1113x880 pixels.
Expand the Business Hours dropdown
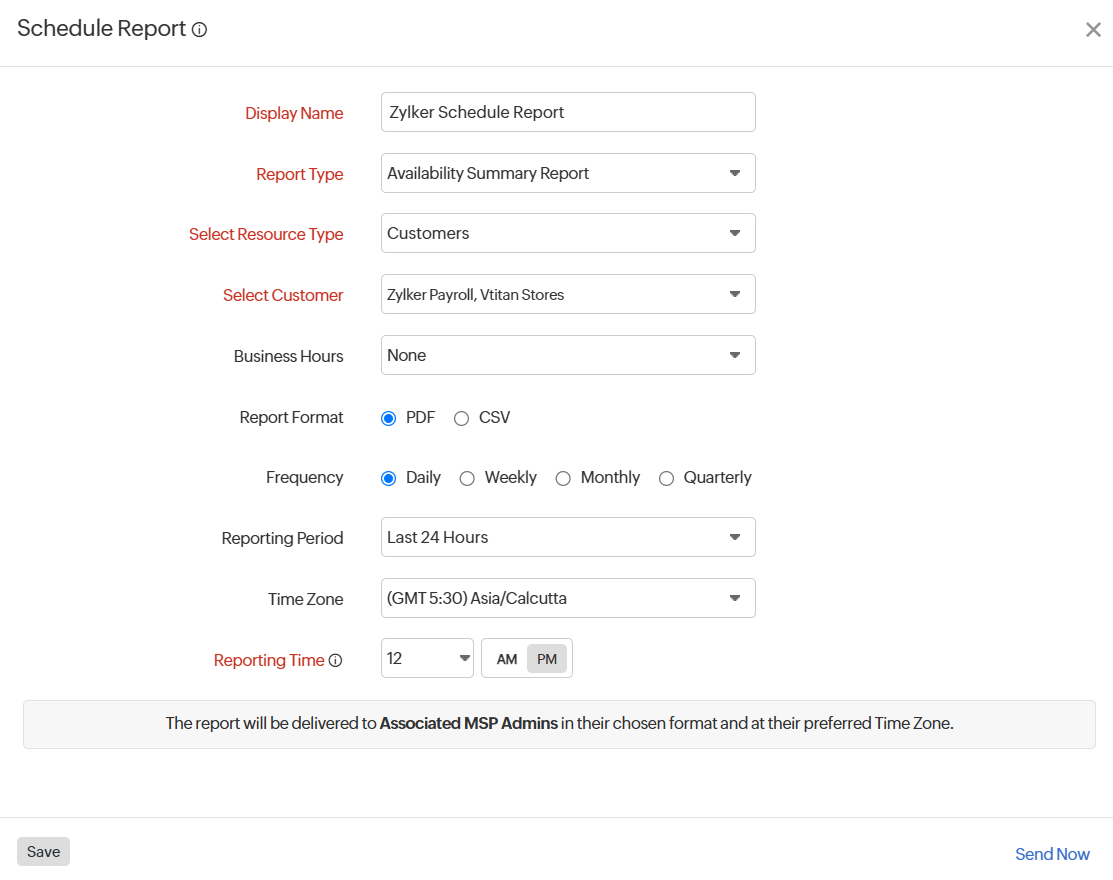[568, 355]
